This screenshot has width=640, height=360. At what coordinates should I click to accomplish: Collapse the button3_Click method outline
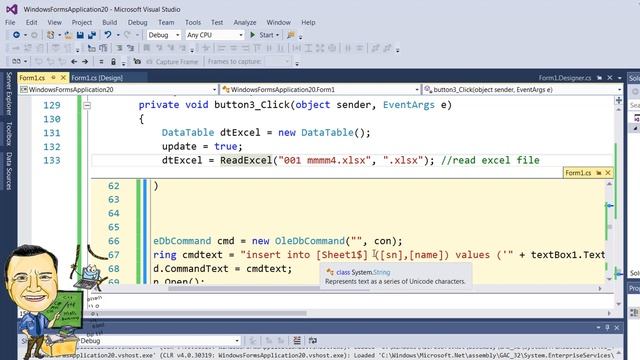coord(87,105)
